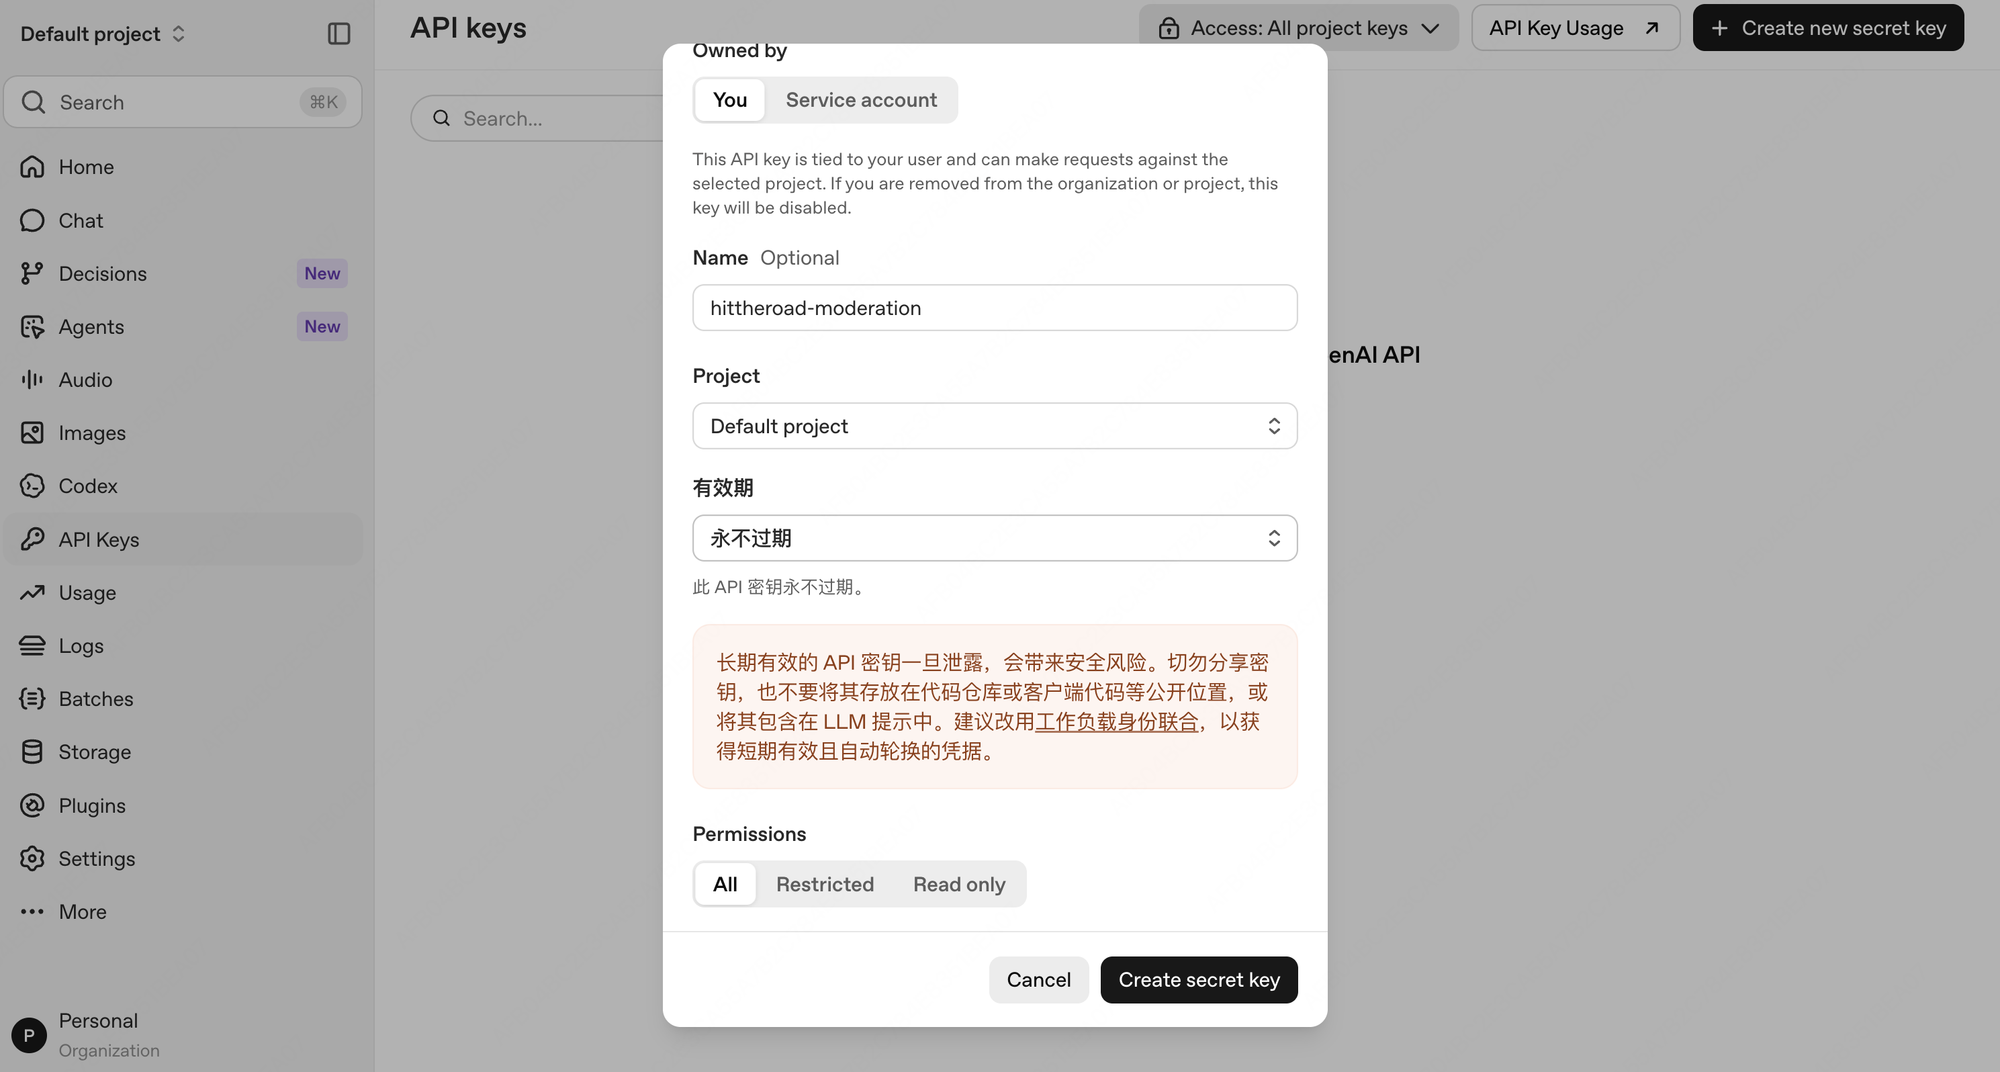Navigate to Agents section
Screen dimensions: 2000x1072
click(x=183, y=327)
